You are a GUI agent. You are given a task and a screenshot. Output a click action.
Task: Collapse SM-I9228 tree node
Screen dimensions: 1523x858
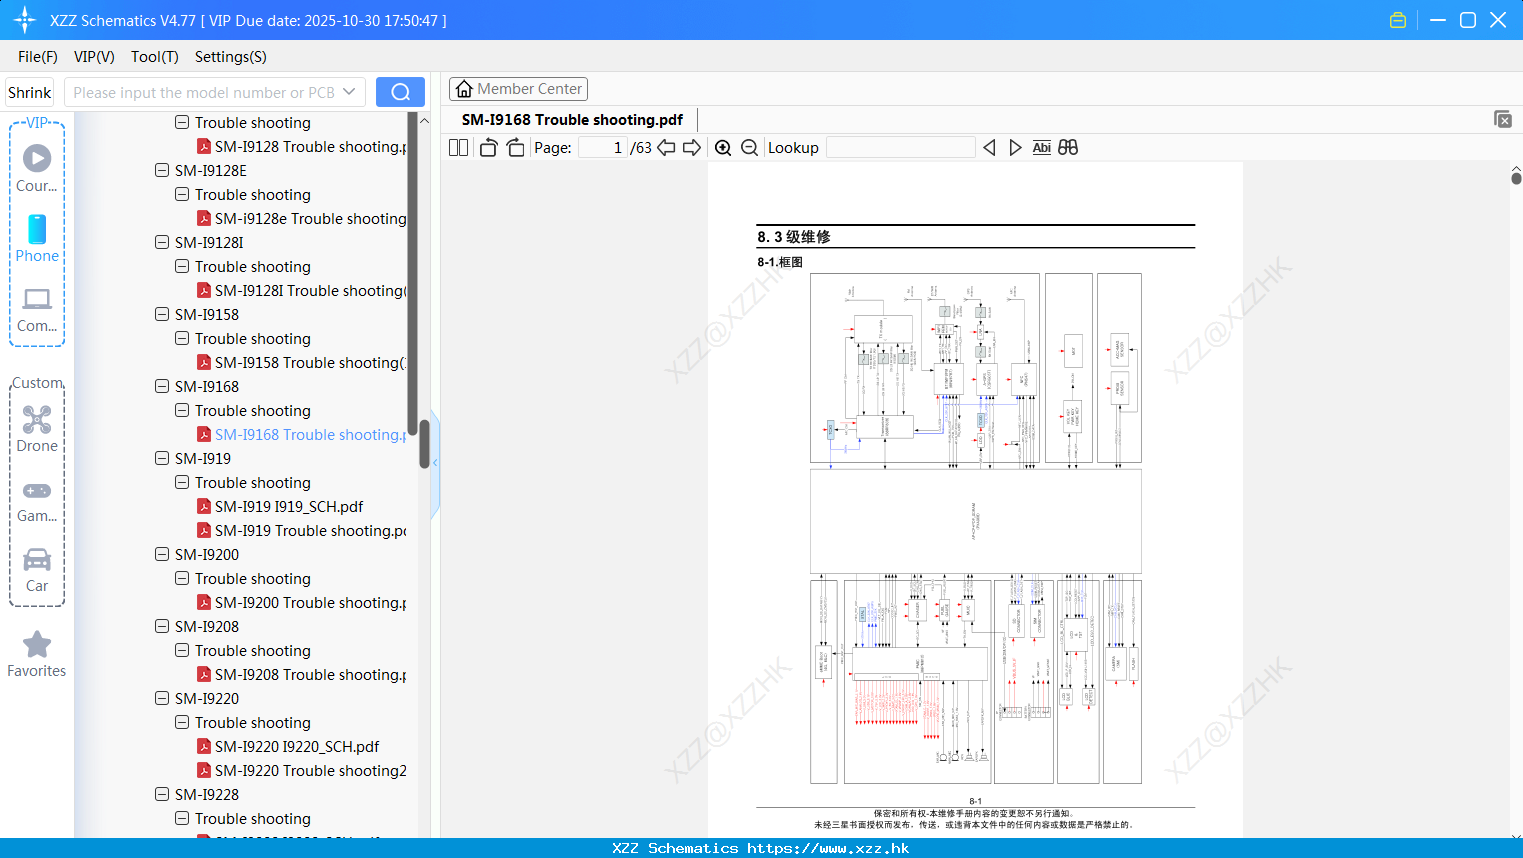tap(162, 794)
